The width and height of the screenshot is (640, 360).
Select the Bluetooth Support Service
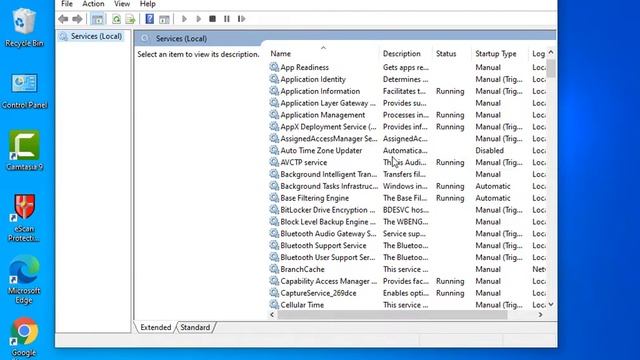(x=323, y=245)
